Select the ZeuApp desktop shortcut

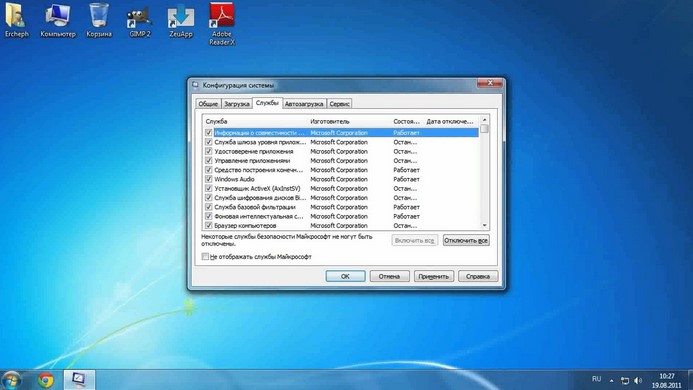(181, 20)
